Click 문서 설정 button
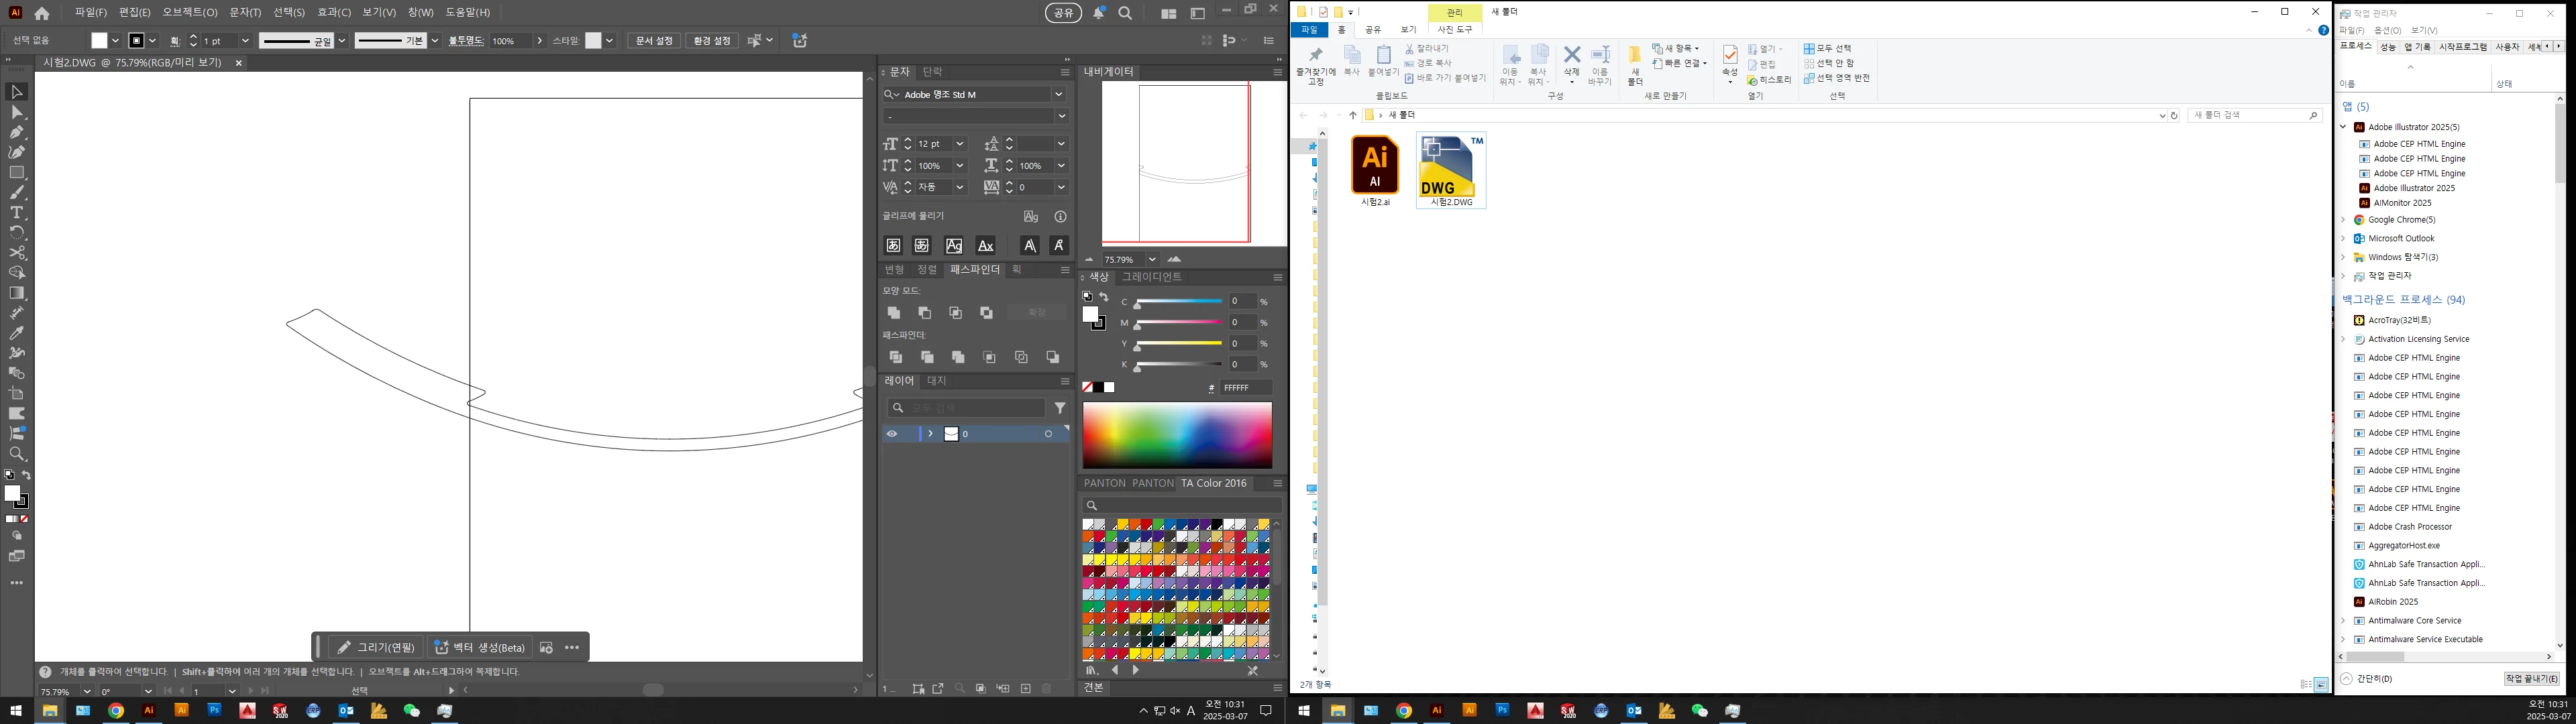The width and height of the screenshot is (2576, 724). pos(654,41)
